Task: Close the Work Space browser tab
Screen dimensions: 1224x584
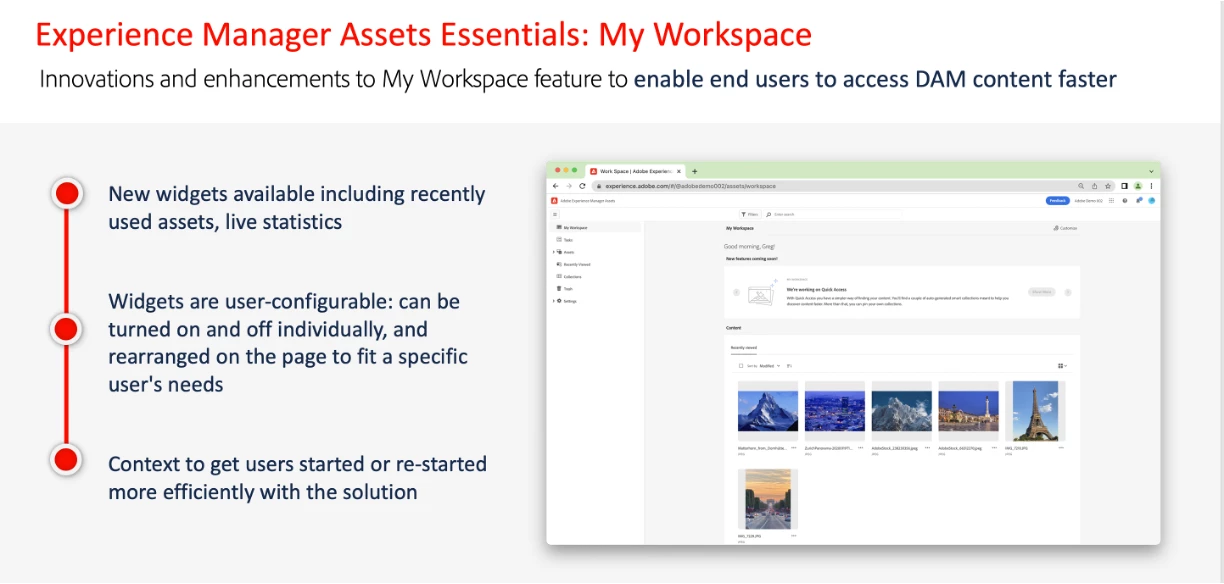Action: click(681, 171)
